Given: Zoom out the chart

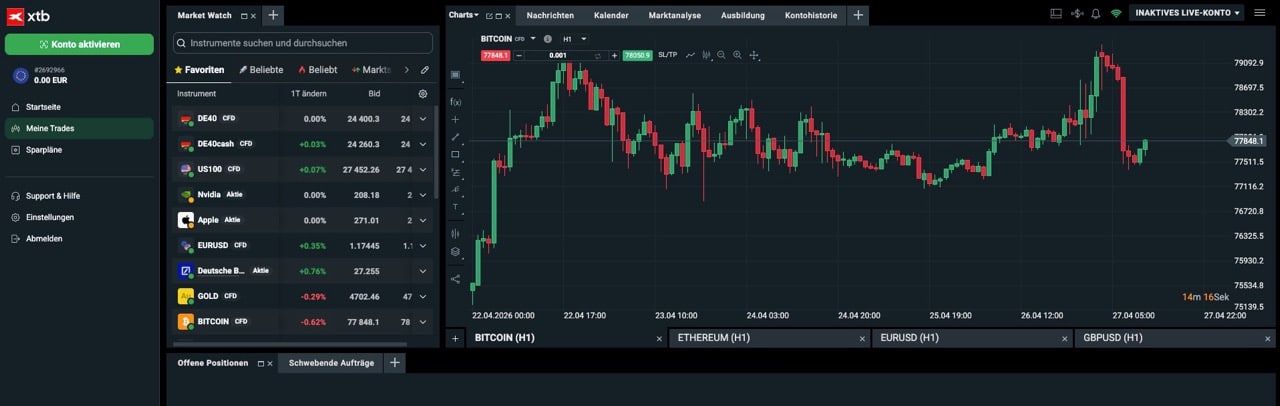Looking at the screenshot, I should (721, 55).
